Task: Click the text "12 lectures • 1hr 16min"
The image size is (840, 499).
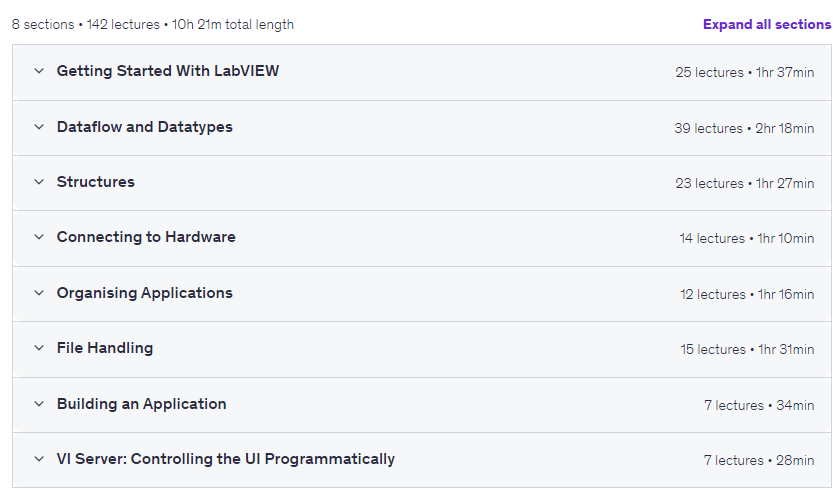Action: pyautogui.click(x=747, y=295)
